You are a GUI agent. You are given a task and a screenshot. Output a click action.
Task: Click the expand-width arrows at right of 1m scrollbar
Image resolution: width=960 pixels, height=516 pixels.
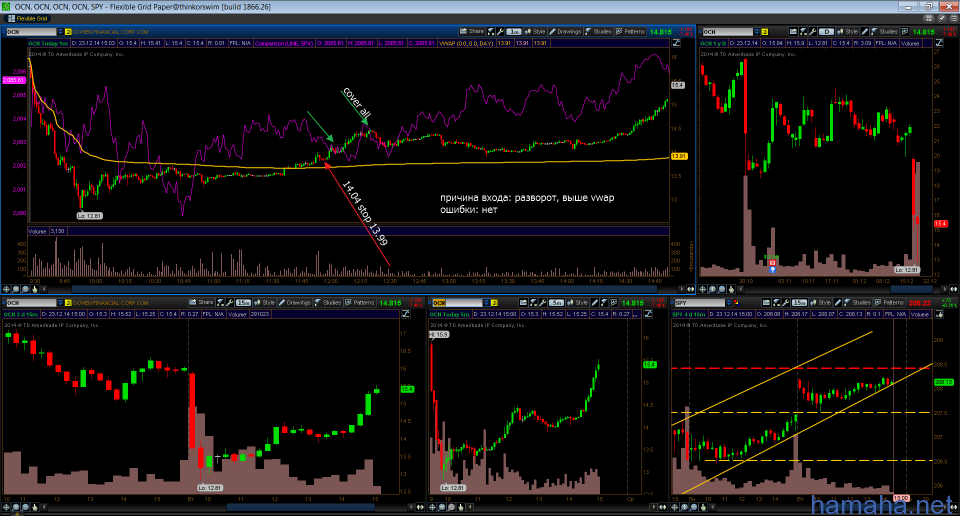[691, 289]
